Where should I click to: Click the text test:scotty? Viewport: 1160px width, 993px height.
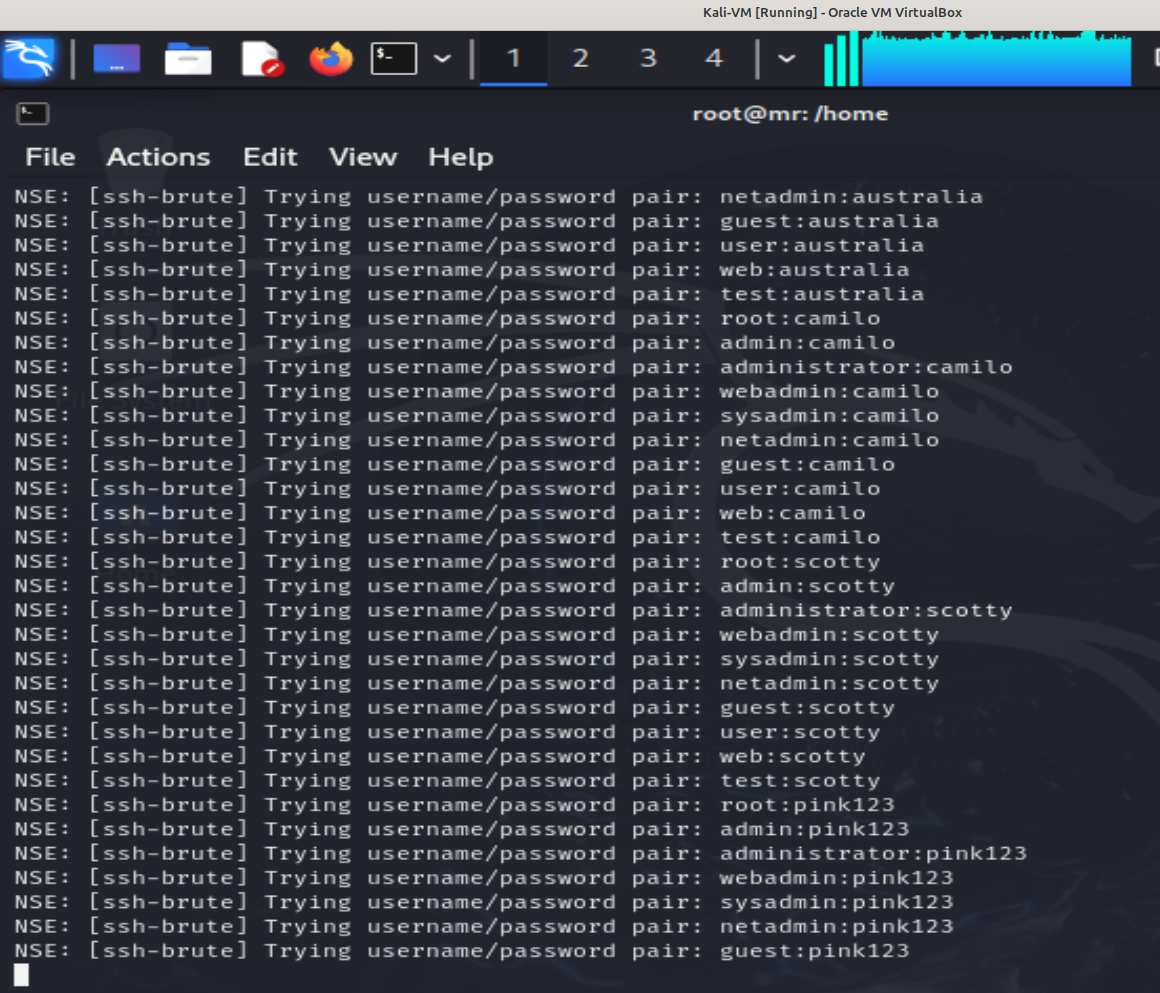[x=800, y=781]
